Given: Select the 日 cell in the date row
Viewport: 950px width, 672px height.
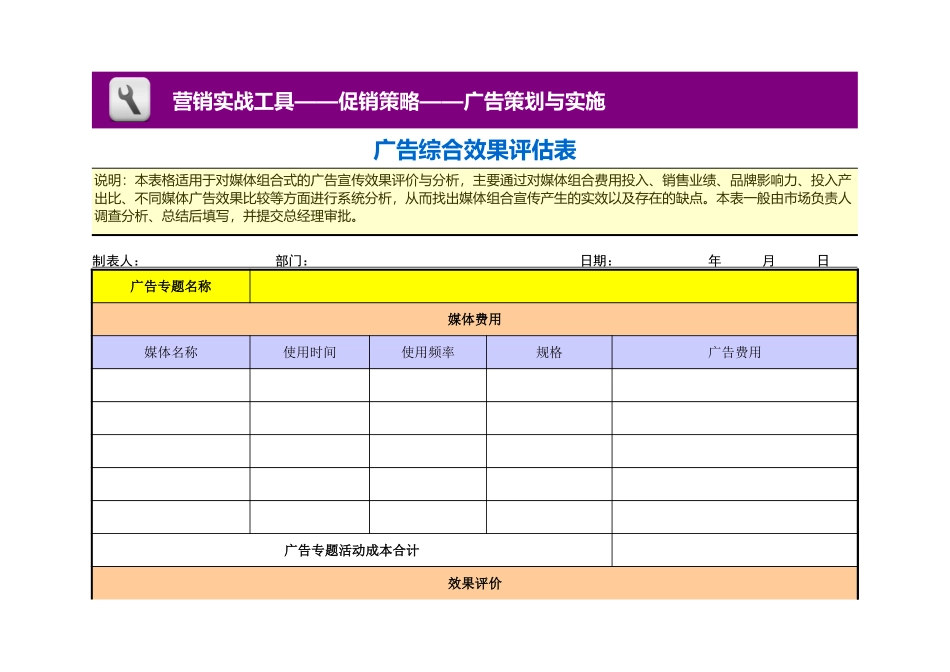Looking at the screenshot, I should tap(820, 259).
